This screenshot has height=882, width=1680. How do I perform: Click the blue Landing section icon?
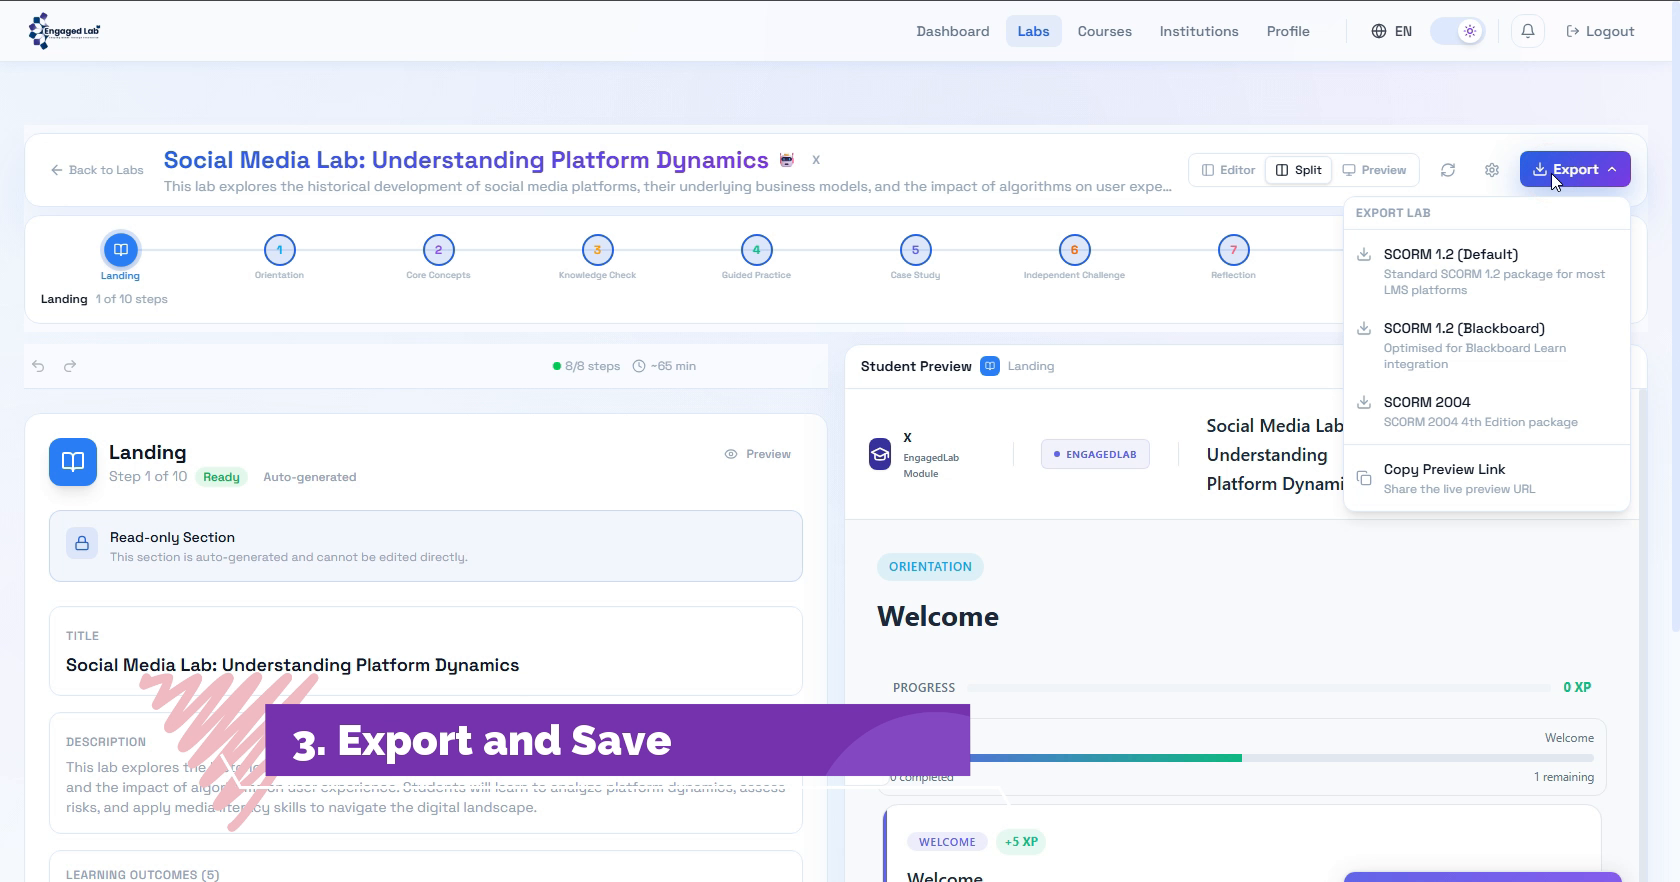click(73, 462)
